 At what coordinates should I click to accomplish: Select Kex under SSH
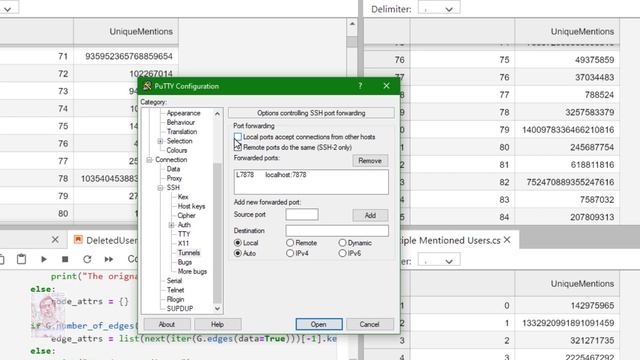(x=183, y=197)
